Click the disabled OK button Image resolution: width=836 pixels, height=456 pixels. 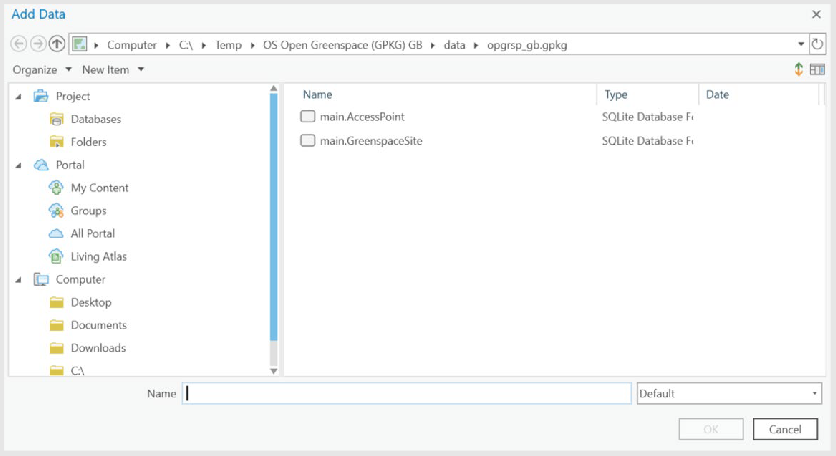coord(711,429)
